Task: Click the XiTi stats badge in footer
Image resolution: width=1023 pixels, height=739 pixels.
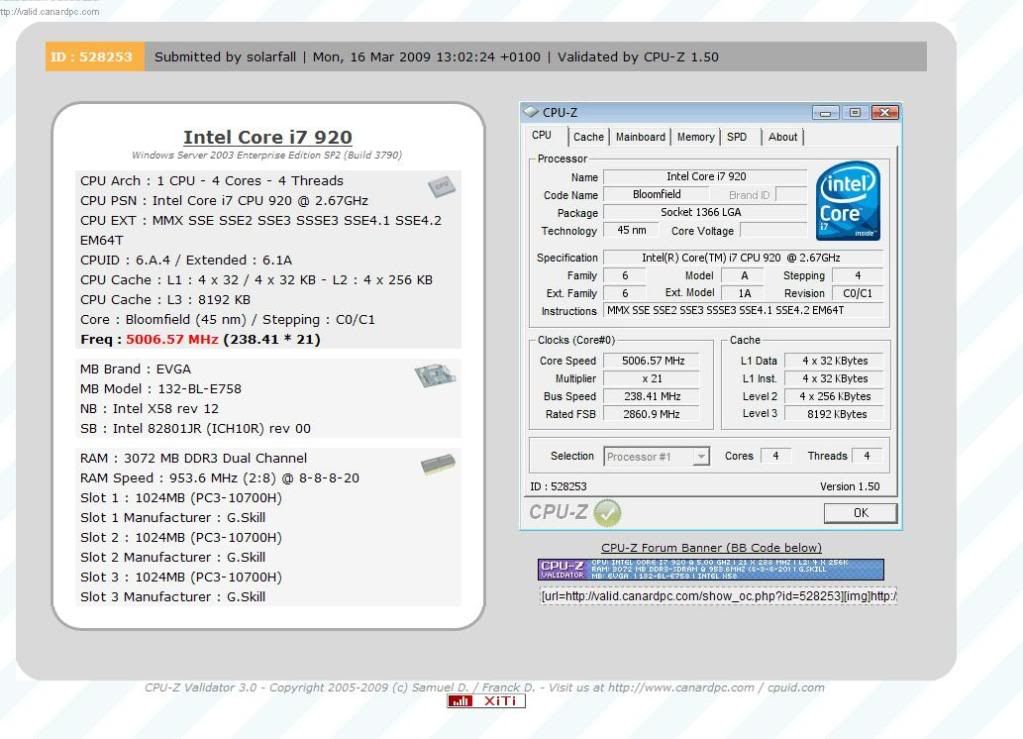Action: pyautogui.click(x=486, y=701)
